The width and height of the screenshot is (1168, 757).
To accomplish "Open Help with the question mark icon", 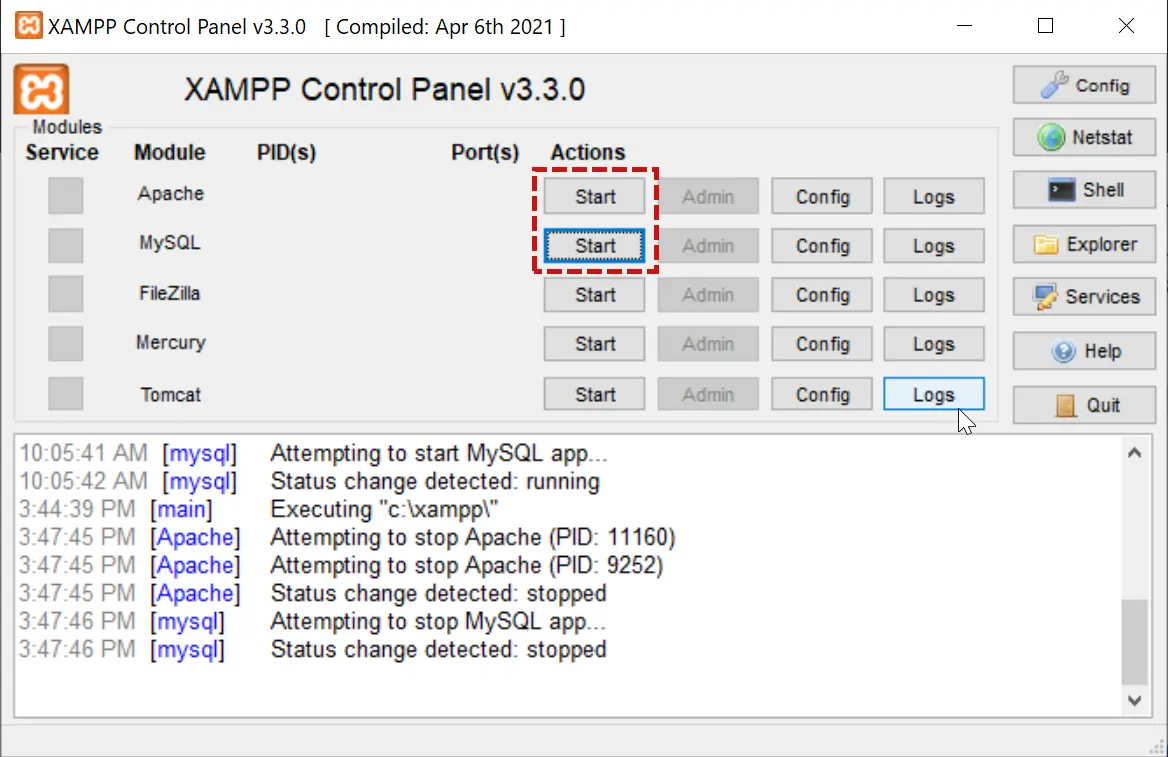I will (x=1084, y=351).
